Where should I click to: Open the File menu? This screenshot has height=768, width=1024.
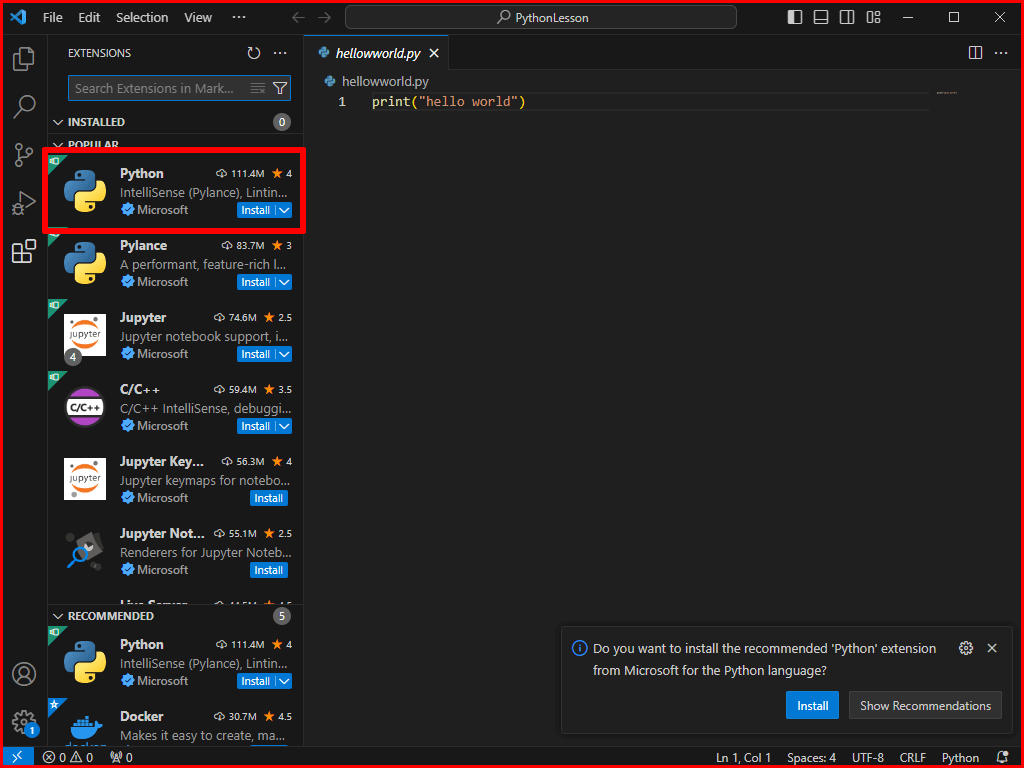point(53,18)
